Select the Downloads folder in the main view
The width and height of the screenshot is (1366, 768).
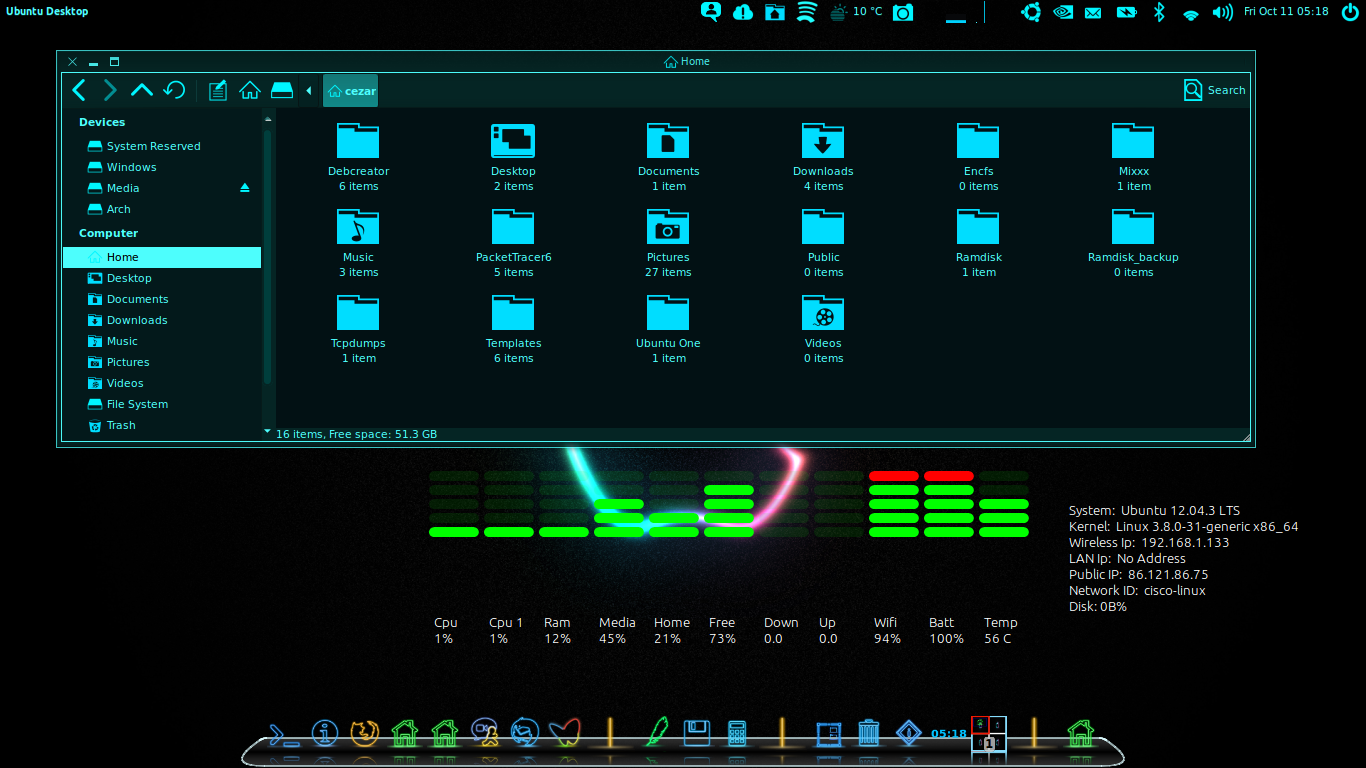click(823, 157)
